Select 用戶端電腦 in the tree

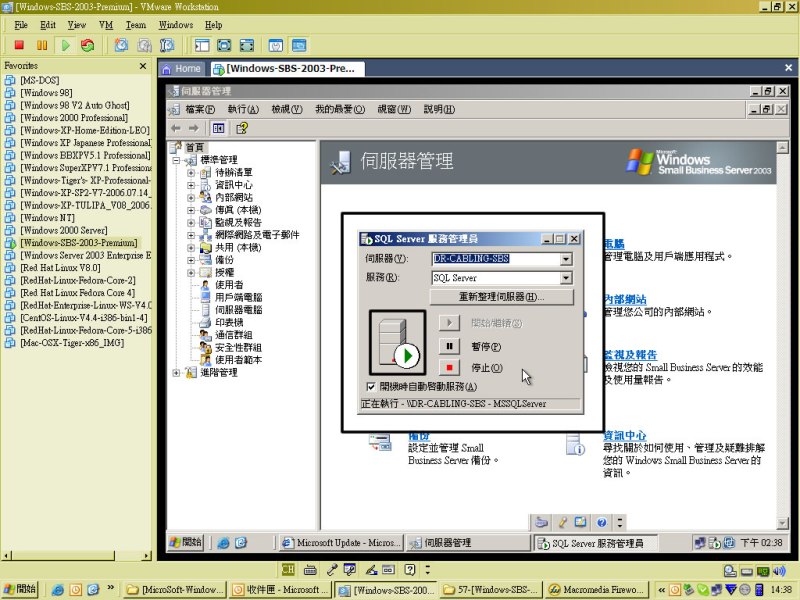pos(238,297)
